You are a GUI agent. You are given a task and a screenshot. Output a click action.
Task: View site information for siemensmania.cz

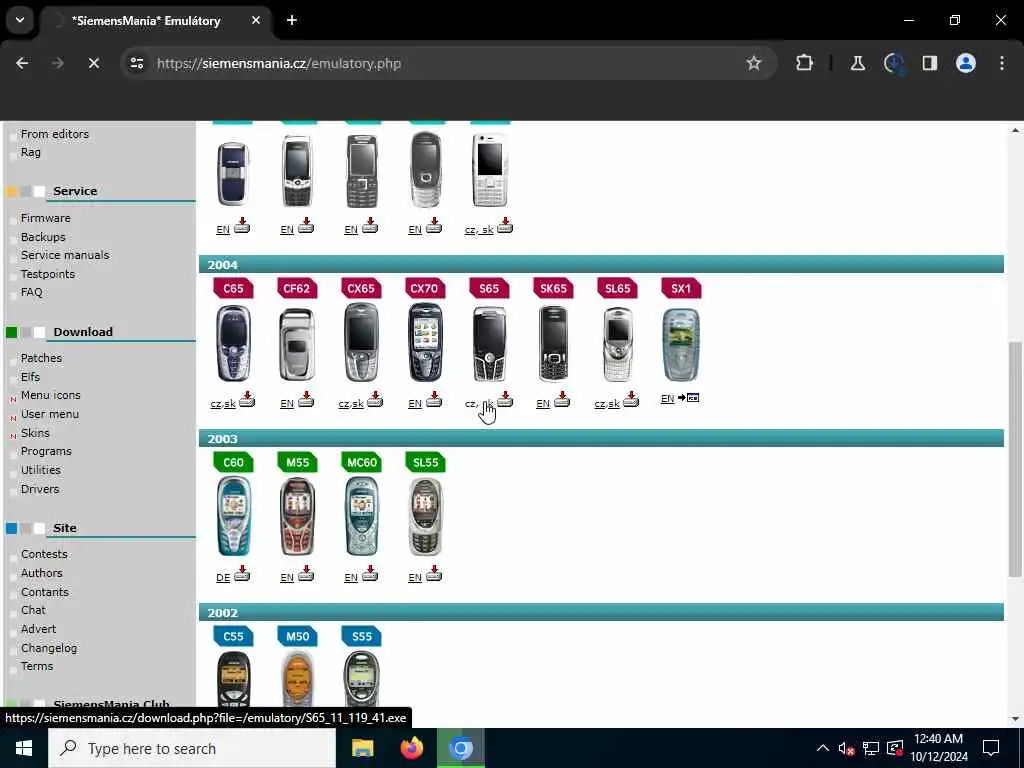click(x=136, y=63)
